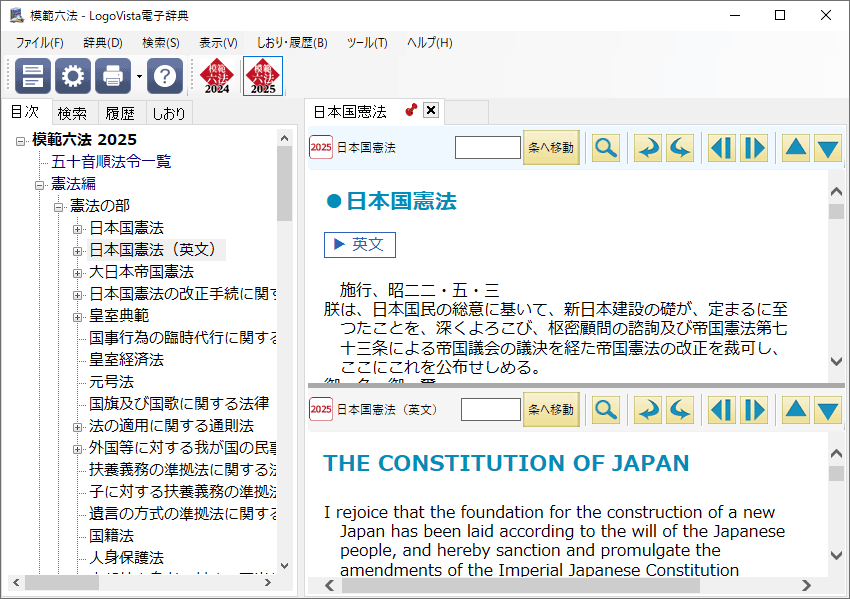Image resolution: width=850 pixels, height=599 pixels.
Task: Select the 模範六法 2025 dictionary button
Action: [262, 76]
